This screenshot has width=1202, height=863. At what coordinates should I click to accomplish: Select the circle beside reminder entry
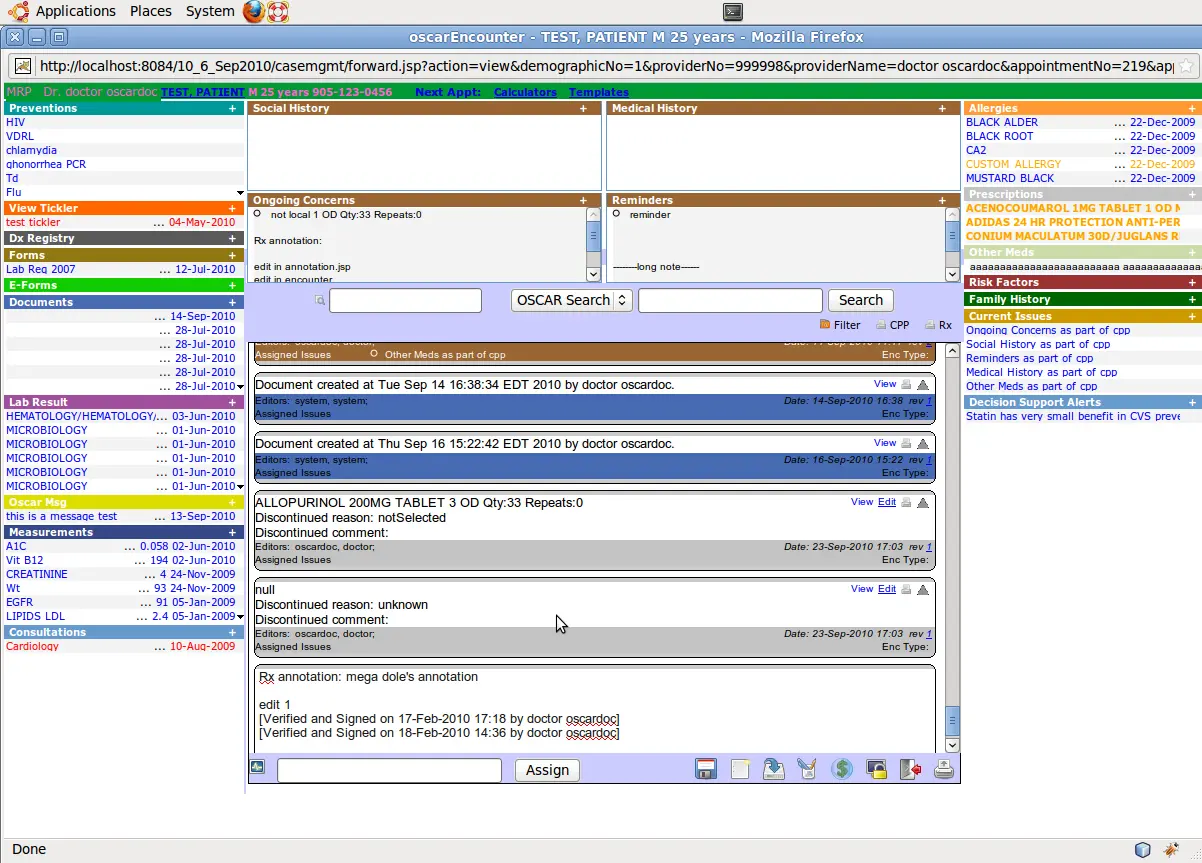point(617,214)
